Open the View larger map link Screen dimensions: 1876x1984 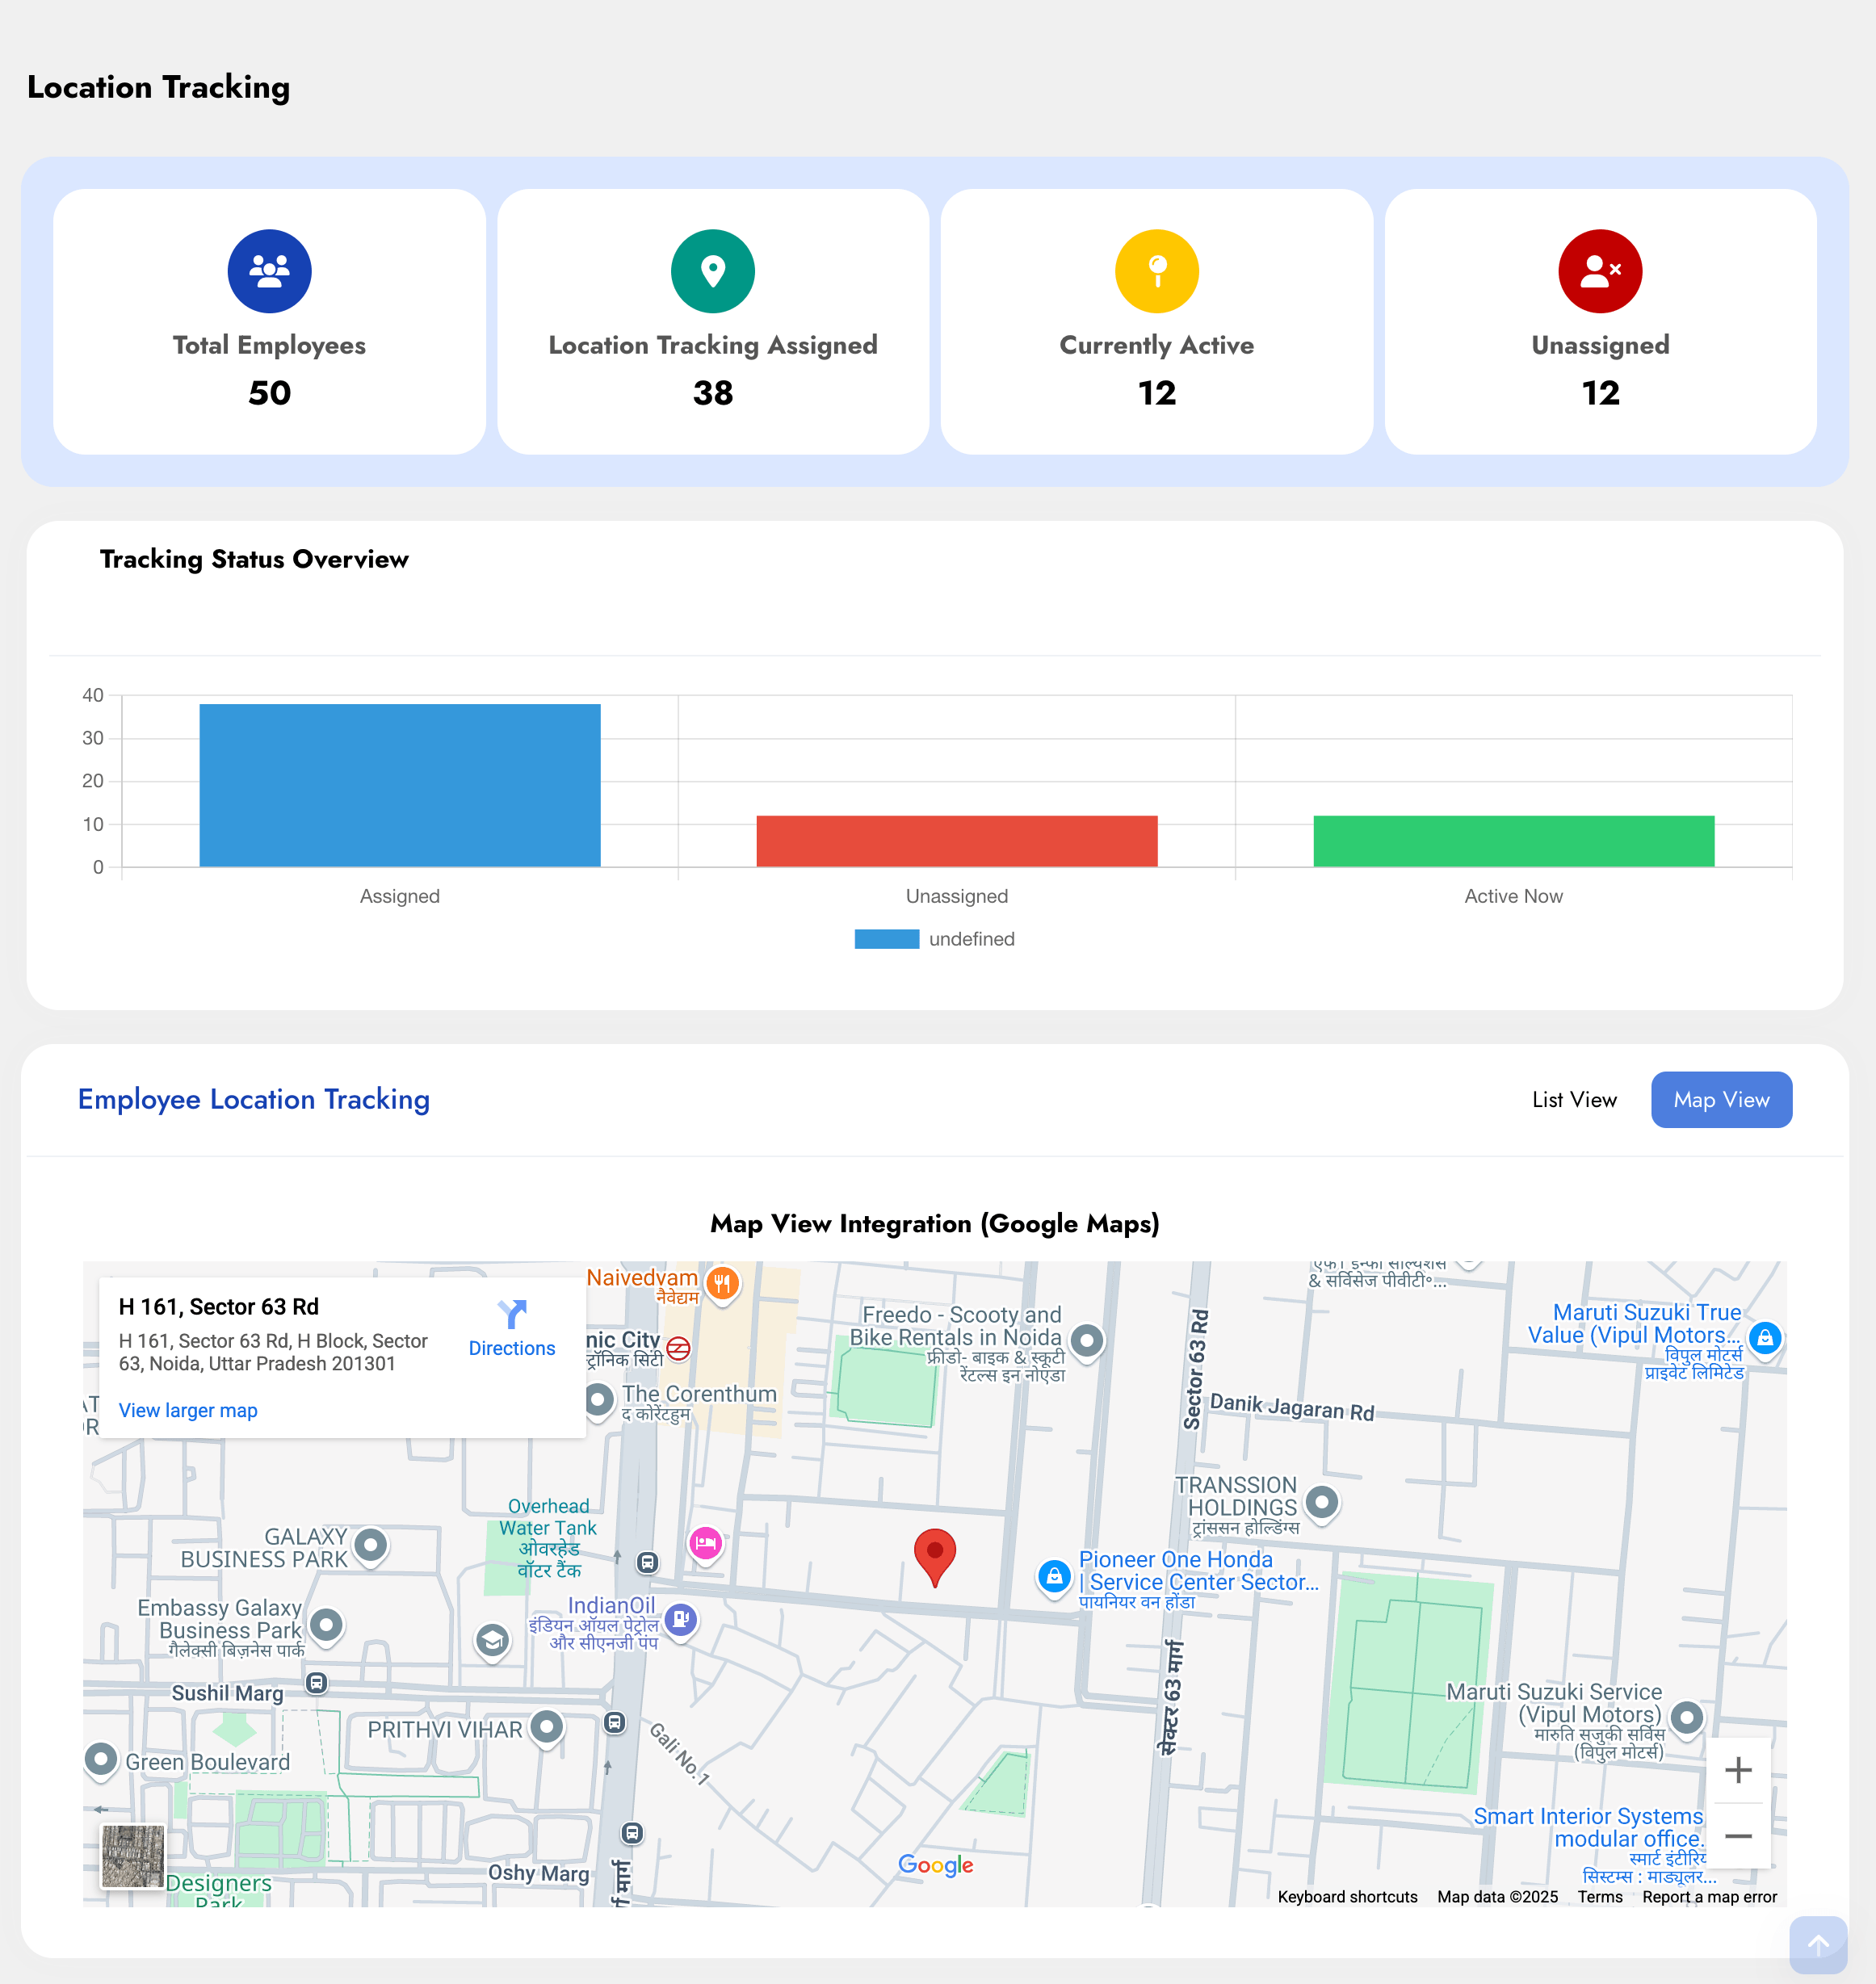188,1410
